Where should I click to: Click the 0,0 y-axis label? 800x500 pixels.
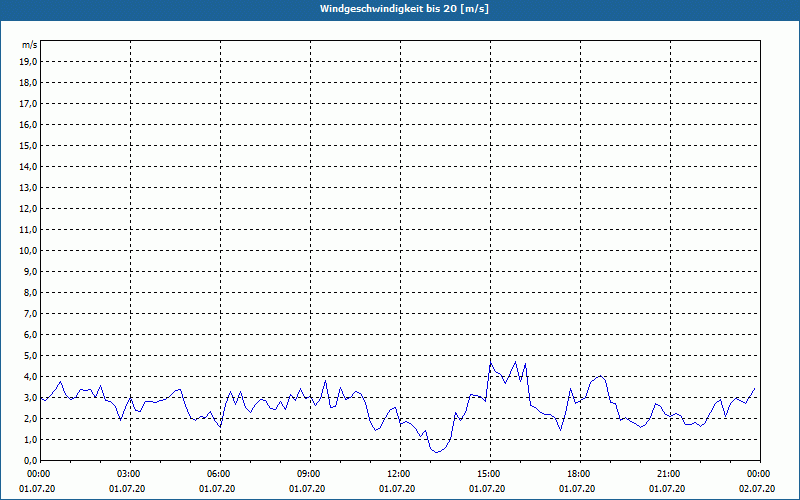pyautogui.click(x=30, y=461)
